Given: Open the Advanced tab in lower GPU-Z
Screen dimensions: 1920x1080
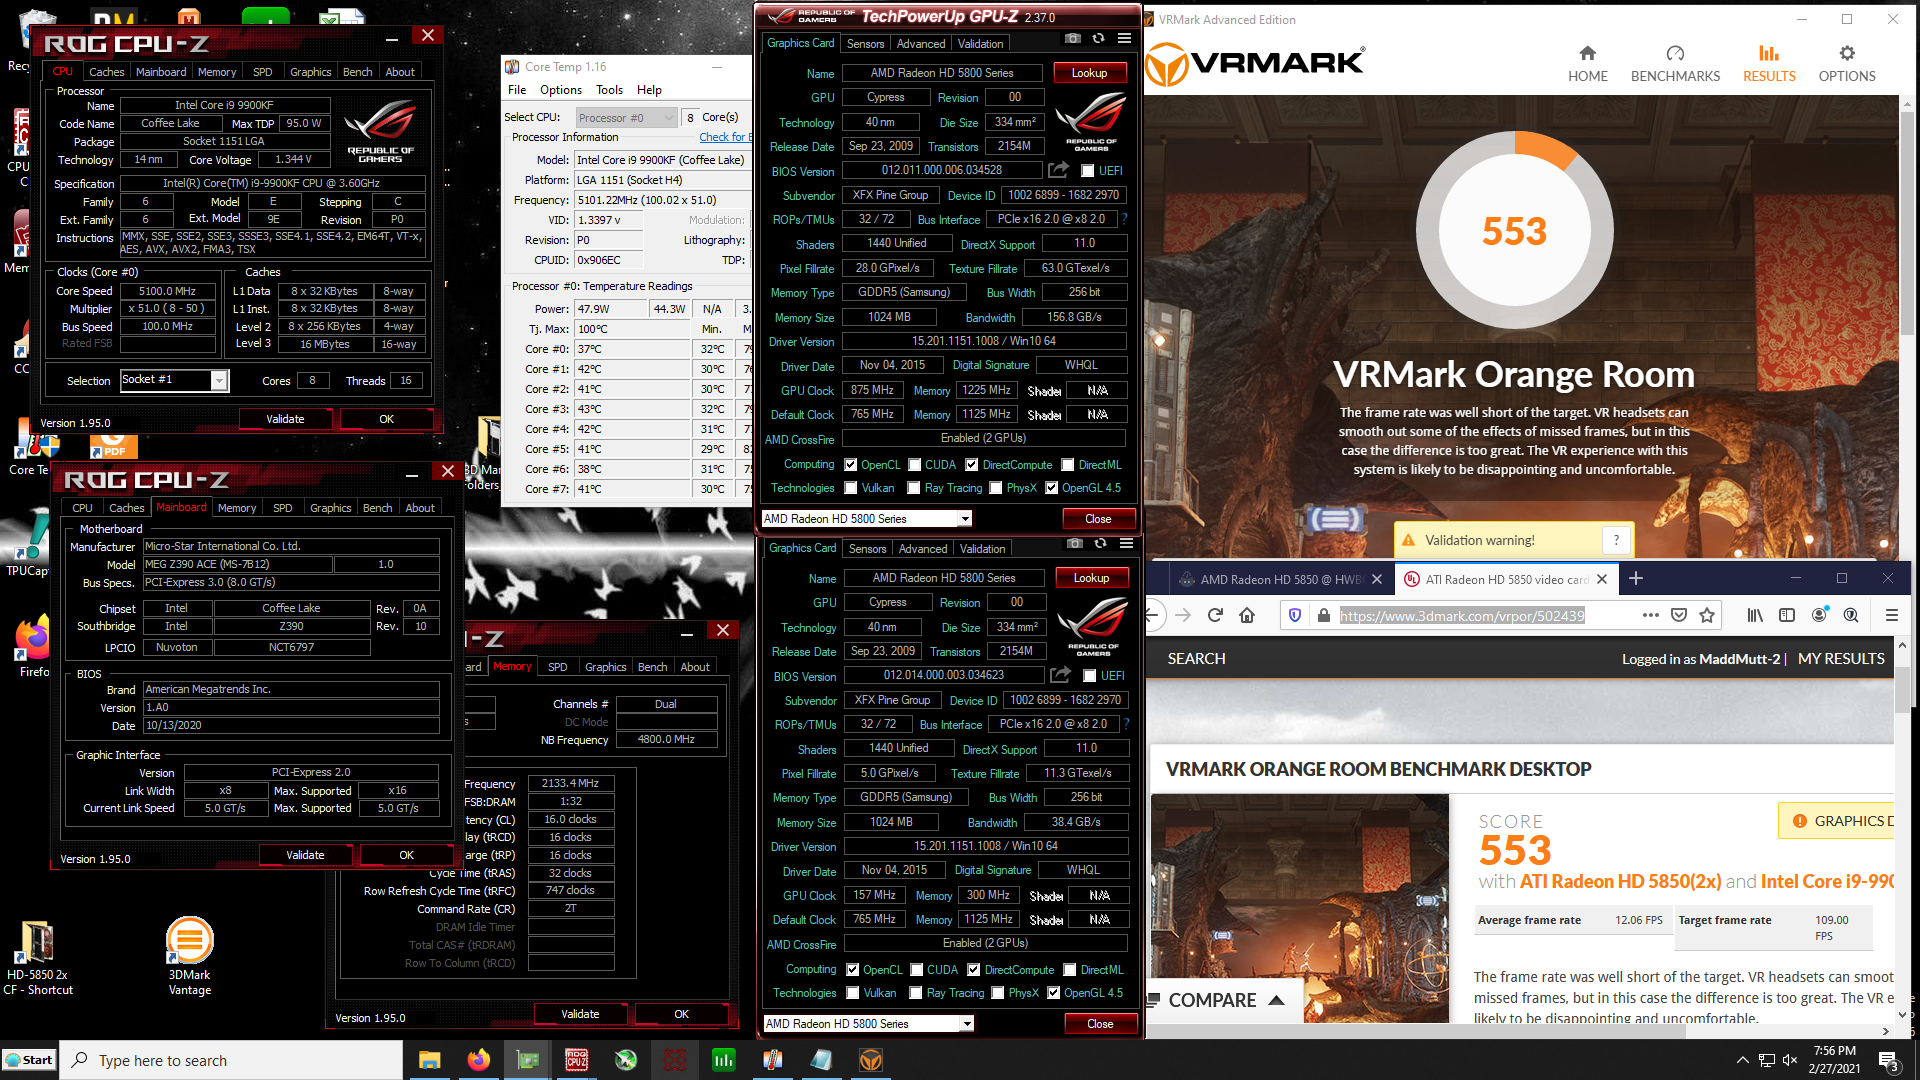Looking at the screenshot, I should coord(922,549).
